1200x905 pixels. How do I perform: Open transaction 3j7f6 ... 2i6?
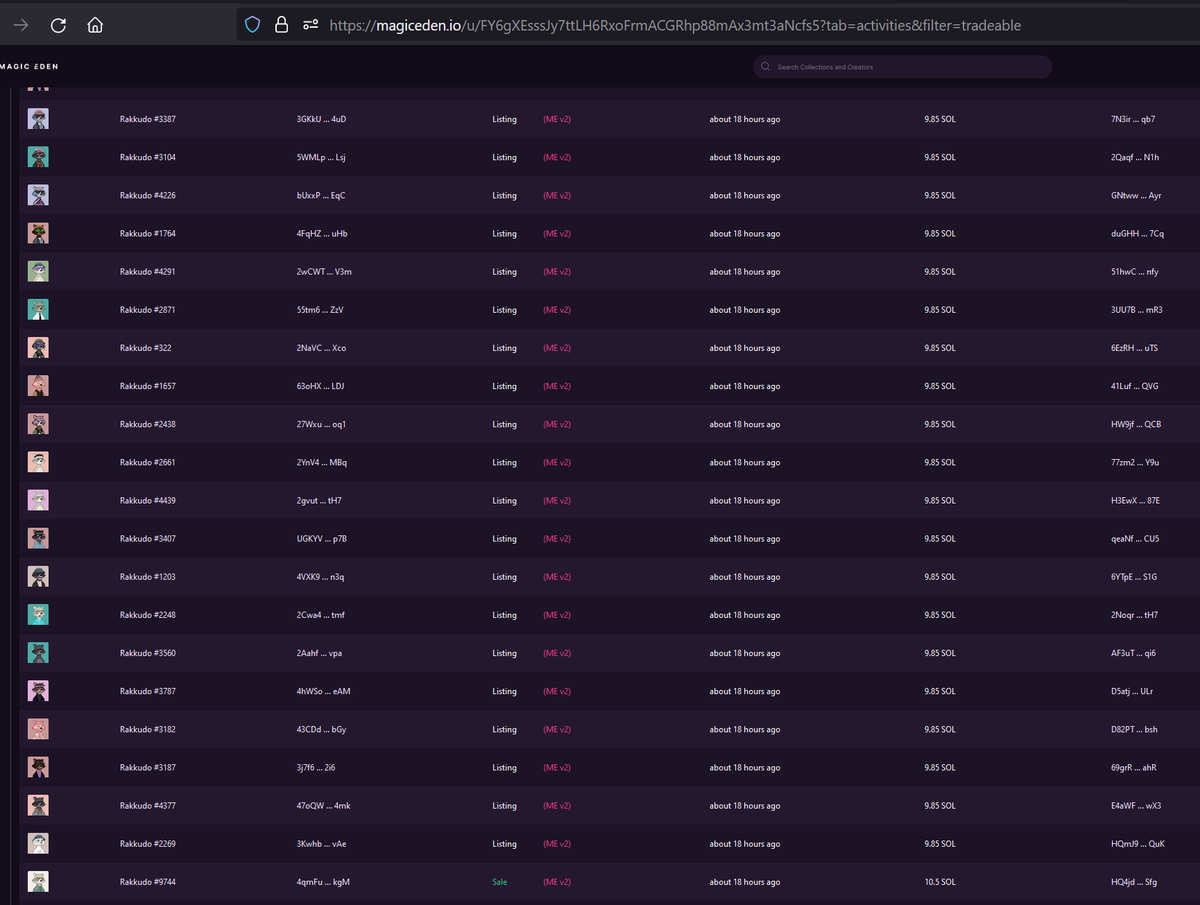point(316,767)
